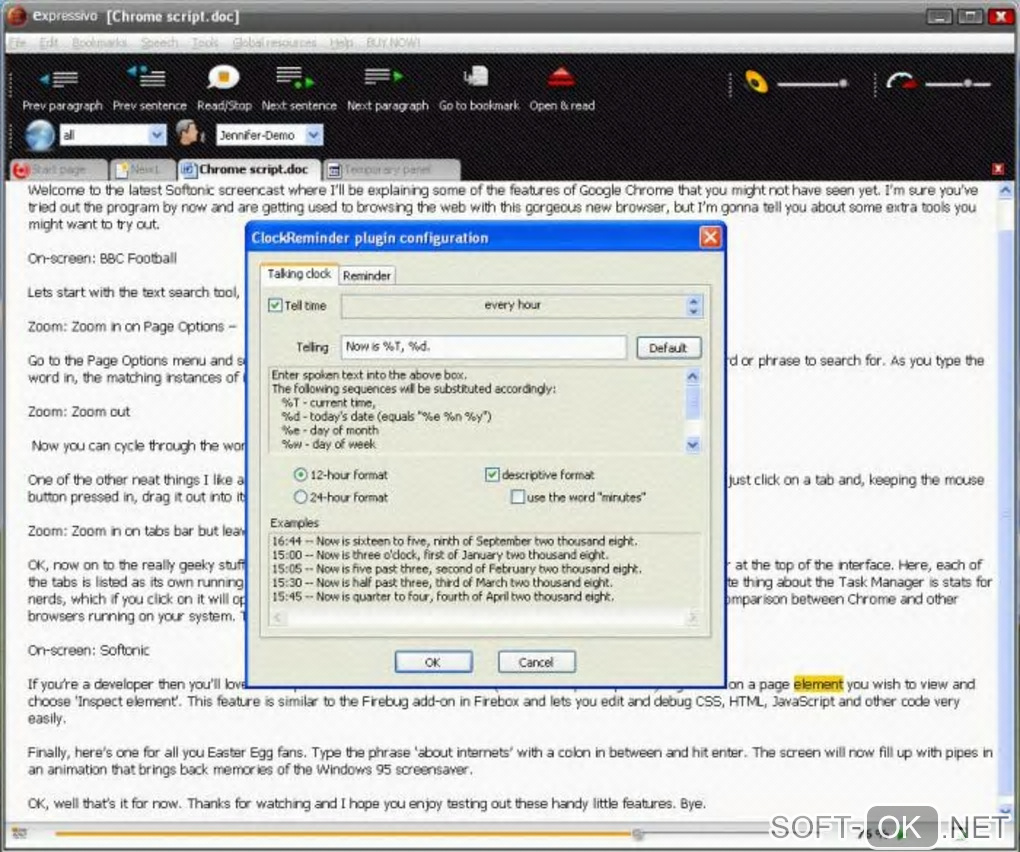Click the text 'Zoom: Zoom out'
Screen dimensions: 1020x852
(79, 412)
